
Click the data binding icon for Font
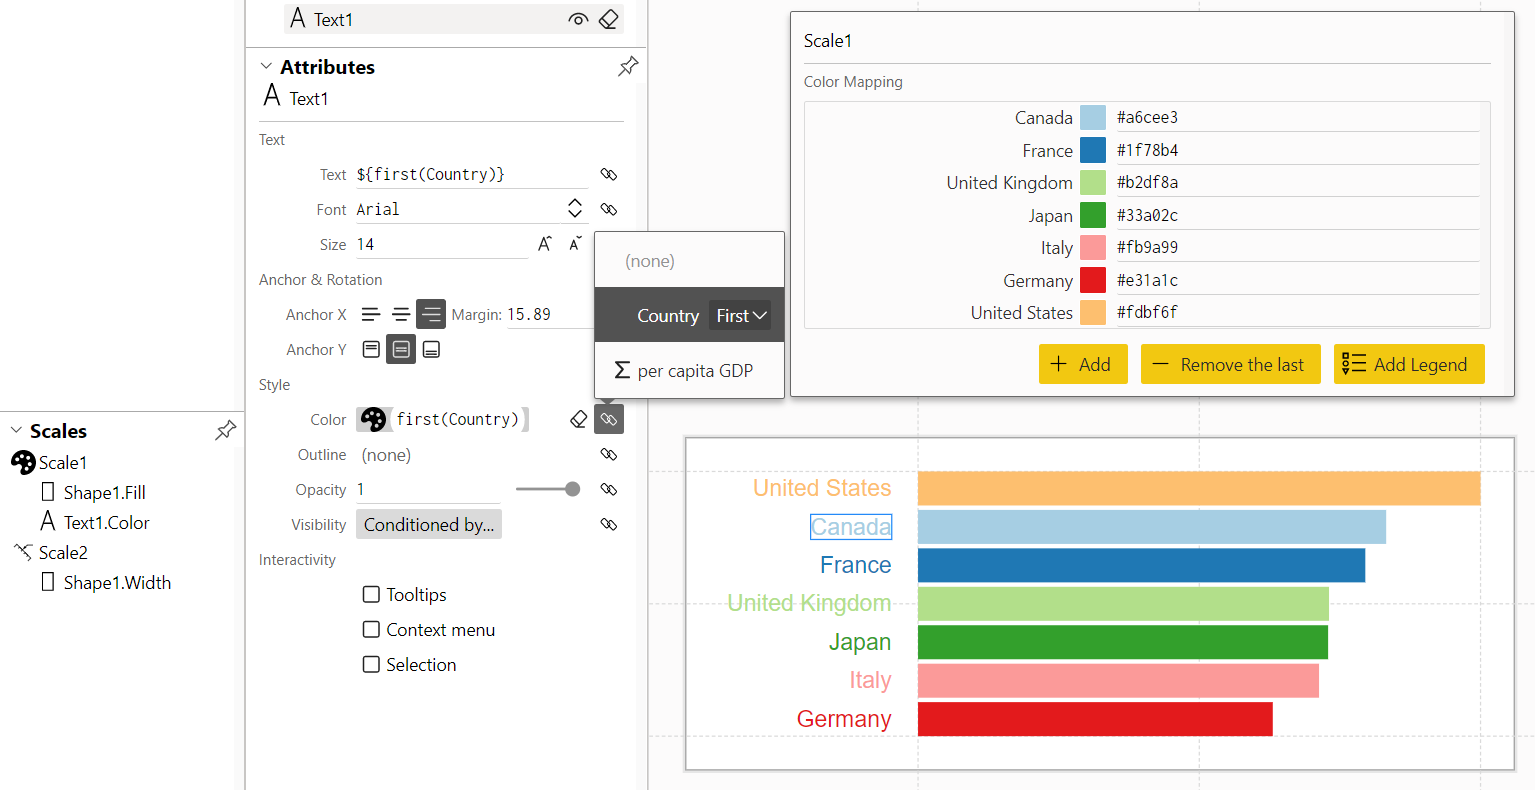pos(609,209)
